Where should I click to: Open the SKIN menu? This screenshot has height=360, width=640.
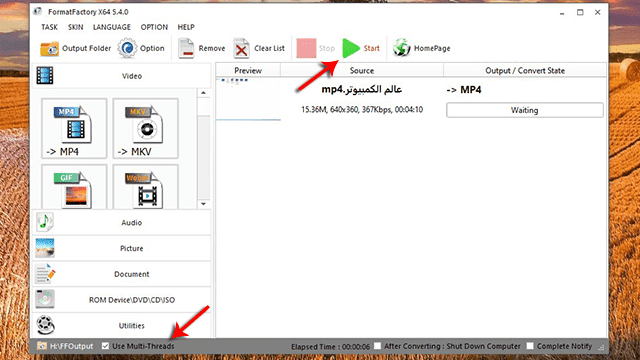76,27
